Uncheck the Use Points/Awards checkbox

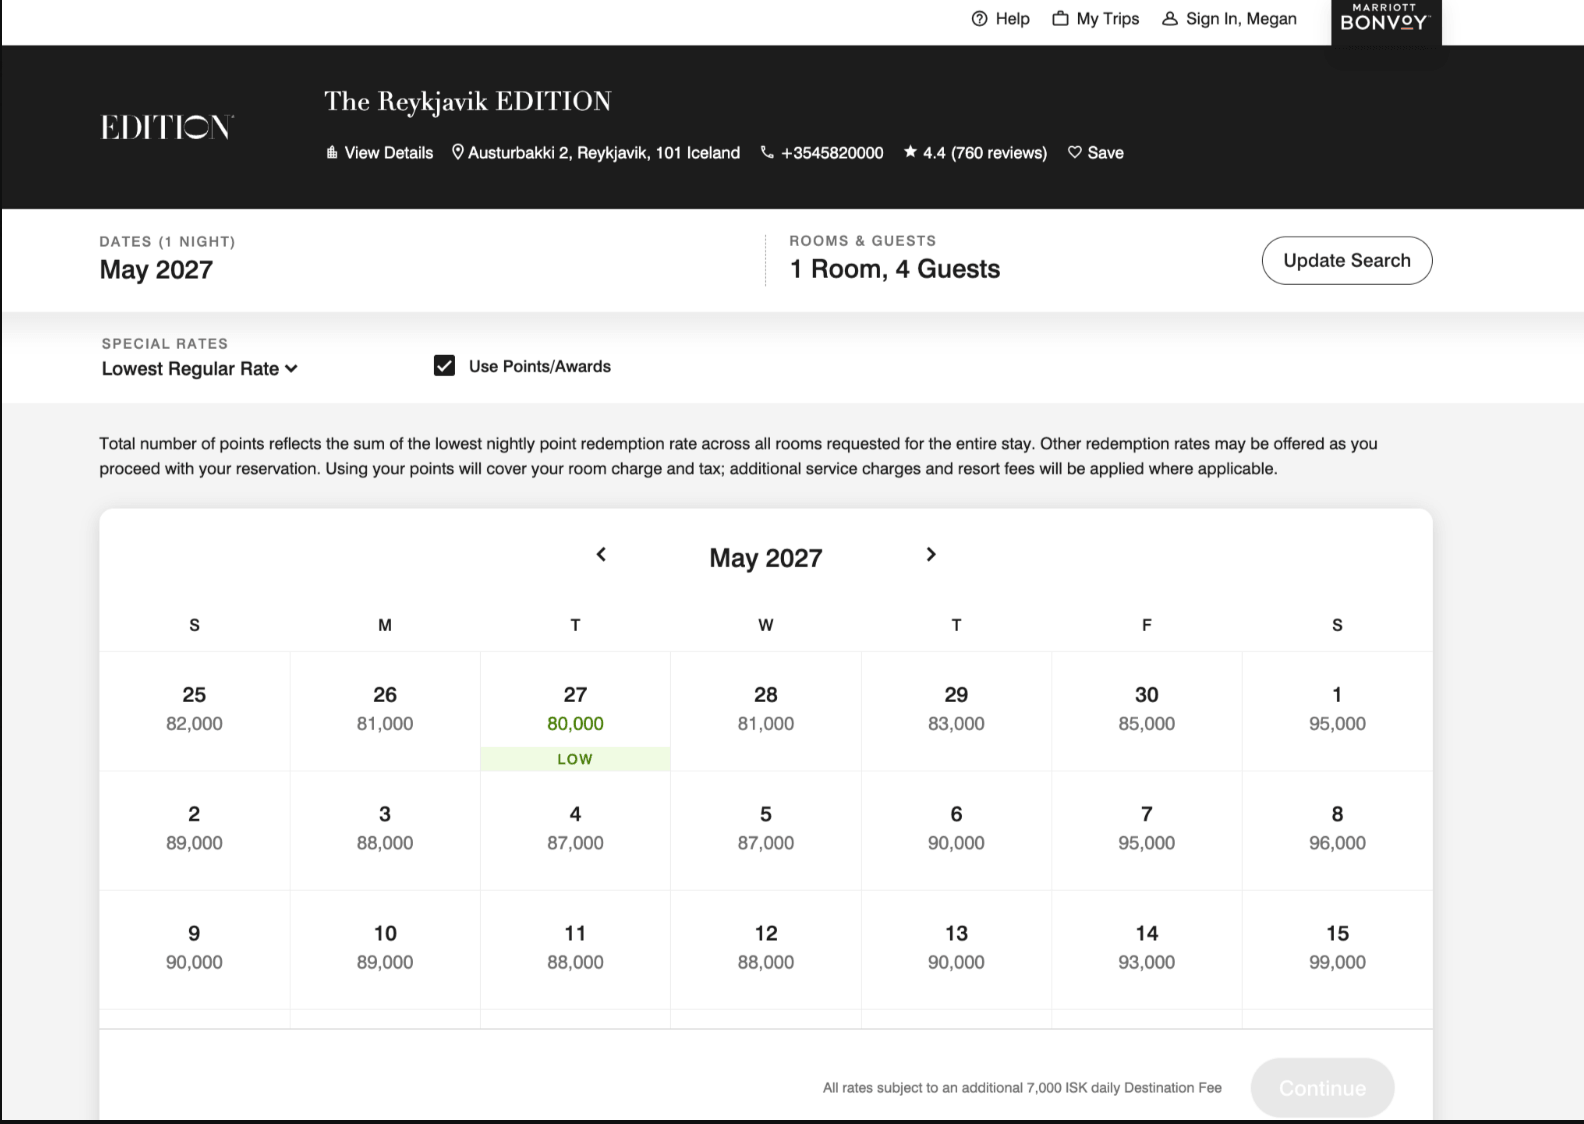[x=444, y=366]
